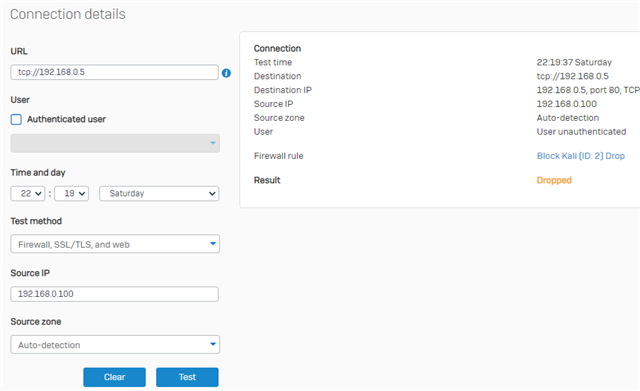The height and width of the screenshot is (391, 640).
Task: Click the Authenticated user label
Action: point(66,119)
